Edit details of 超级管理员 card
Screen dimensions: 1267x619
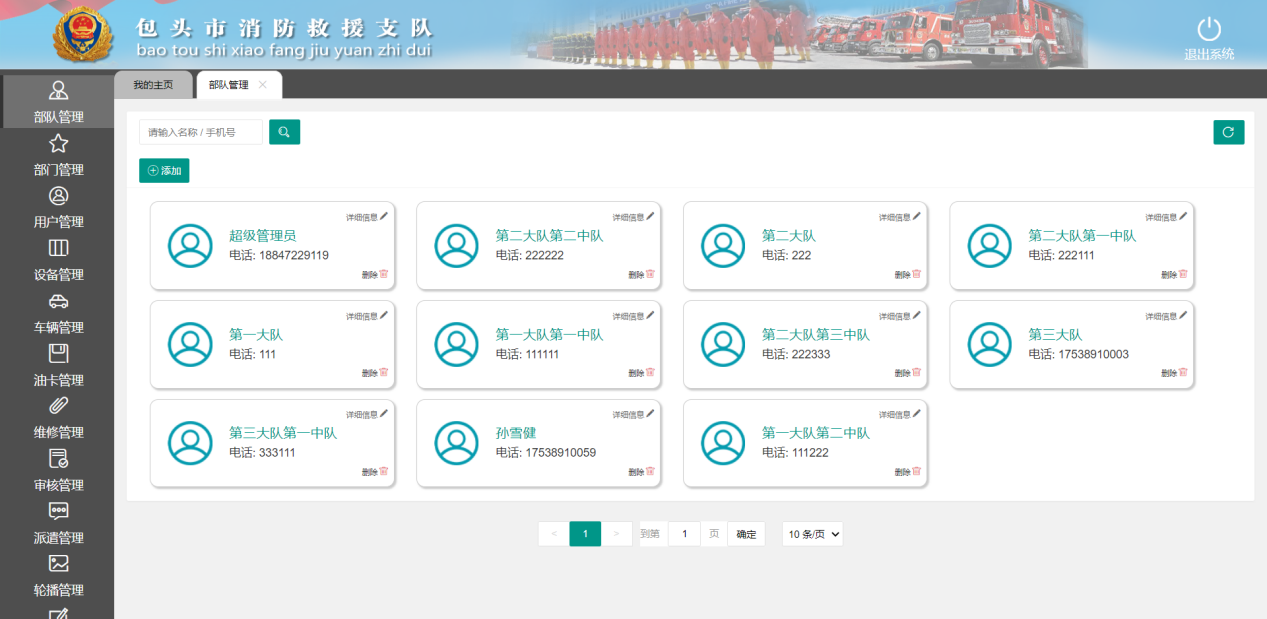367,217
